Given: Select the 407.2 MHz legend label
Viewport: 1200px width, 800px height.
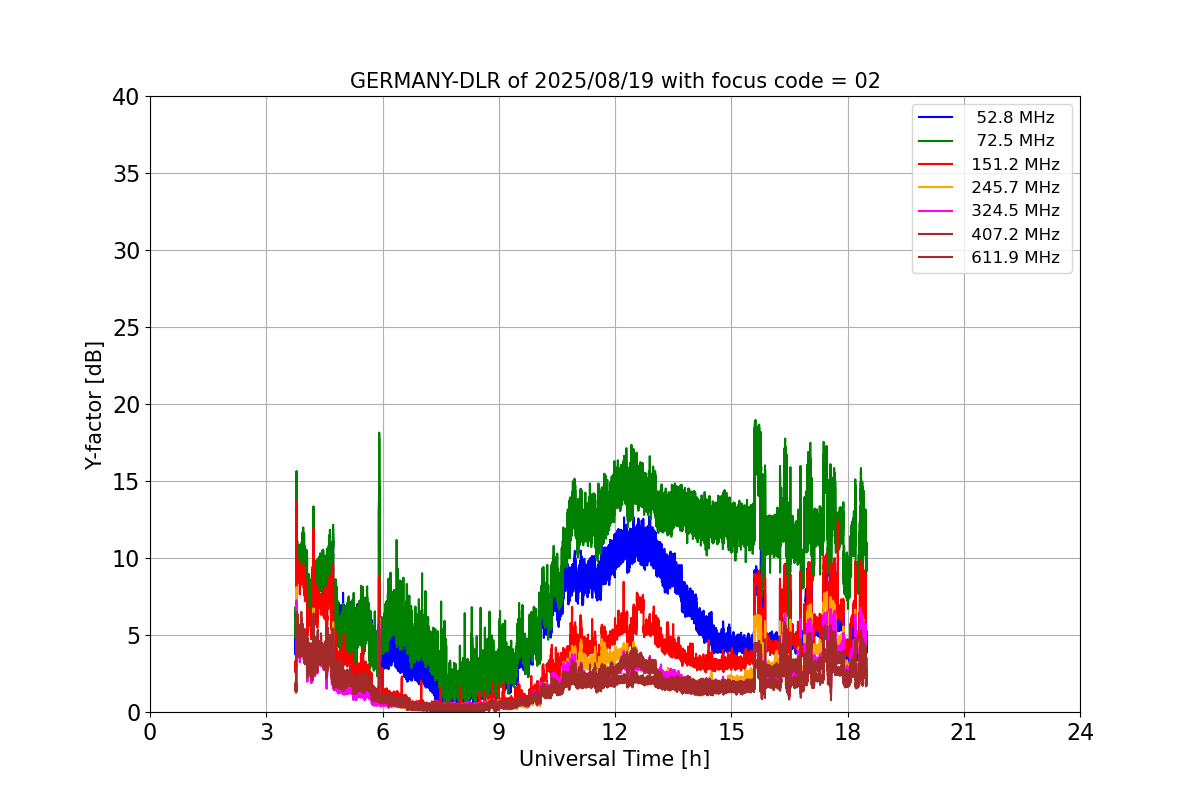Looking at the screenshot, I should coord(1015,234).
